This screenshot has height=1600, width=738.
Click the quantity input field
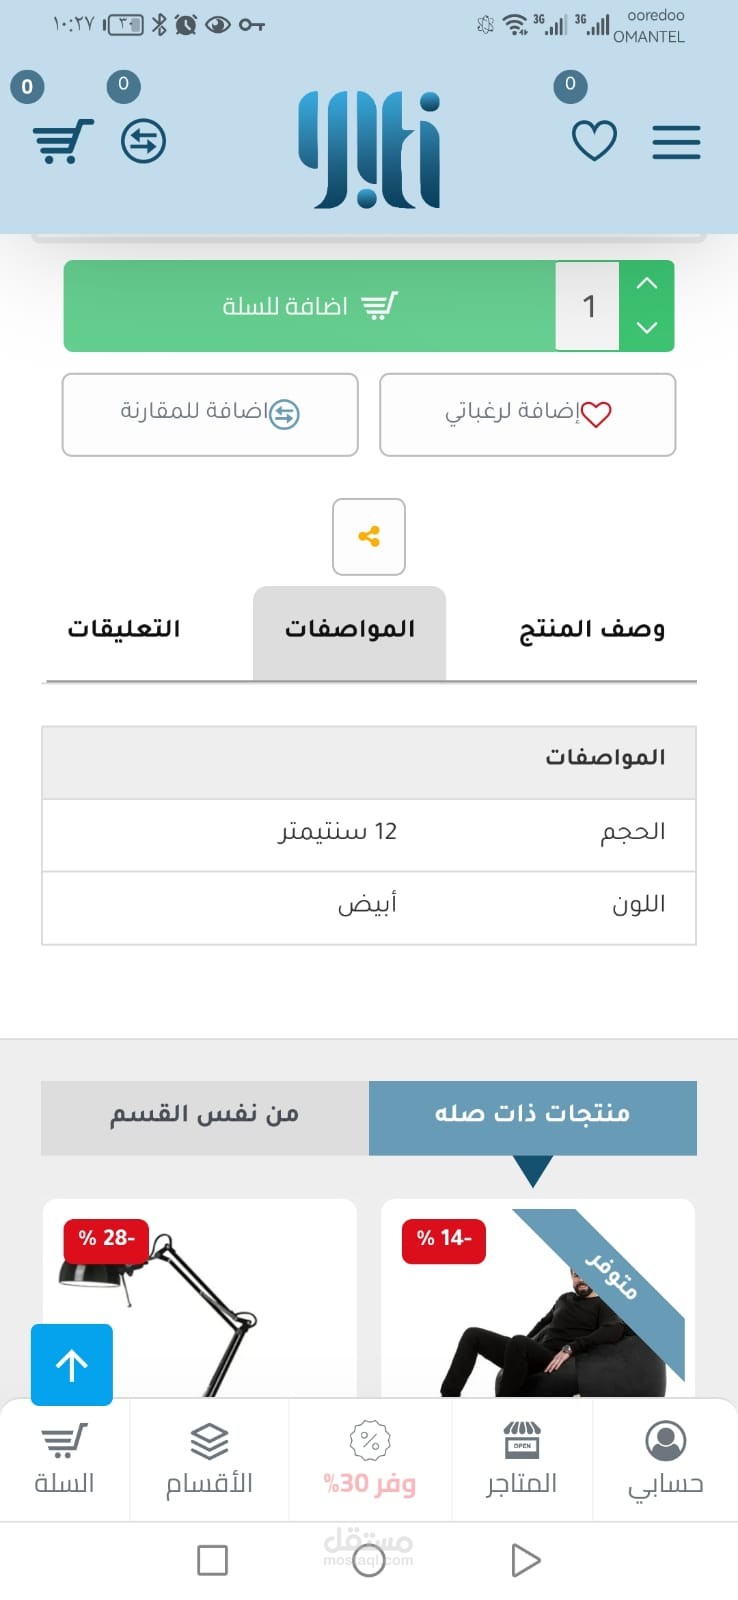(588, 306)
